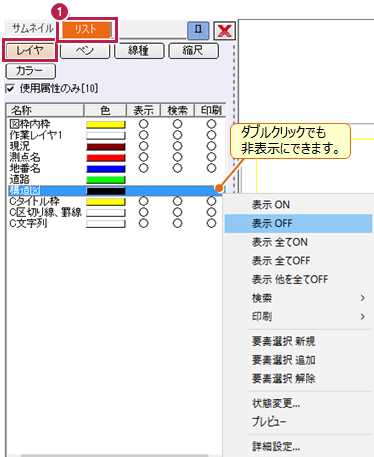Click the pin panel icon
Viewport: 374px width, 457px height.
point(198,31)
